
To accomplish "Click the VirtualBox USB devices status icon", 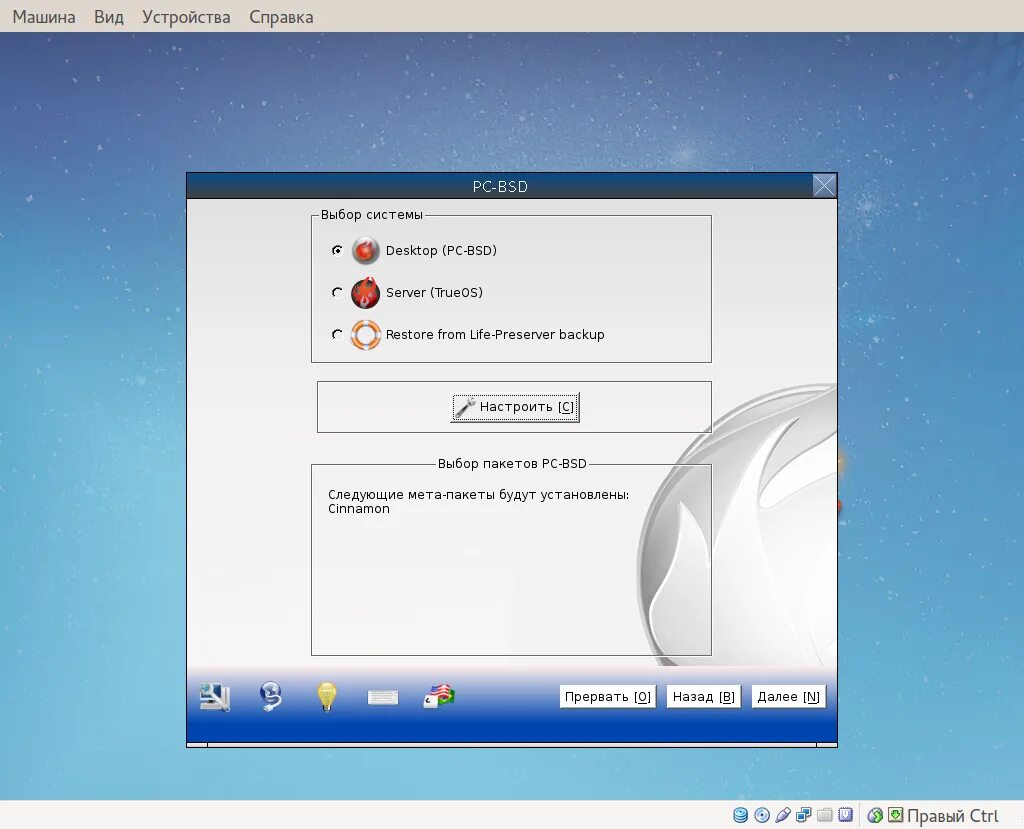I will (x=782, y=815).
